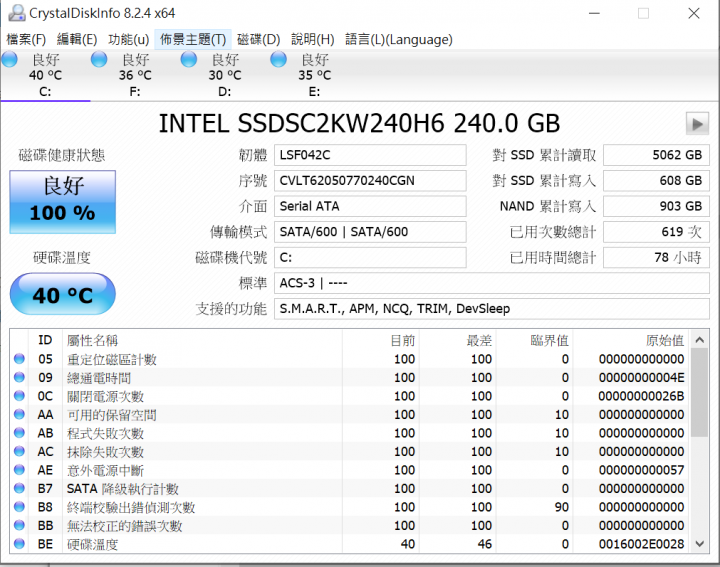This screenshot has height=567, width=720.
Task: Click the drive letter field C:
Action: coord(370,258)
